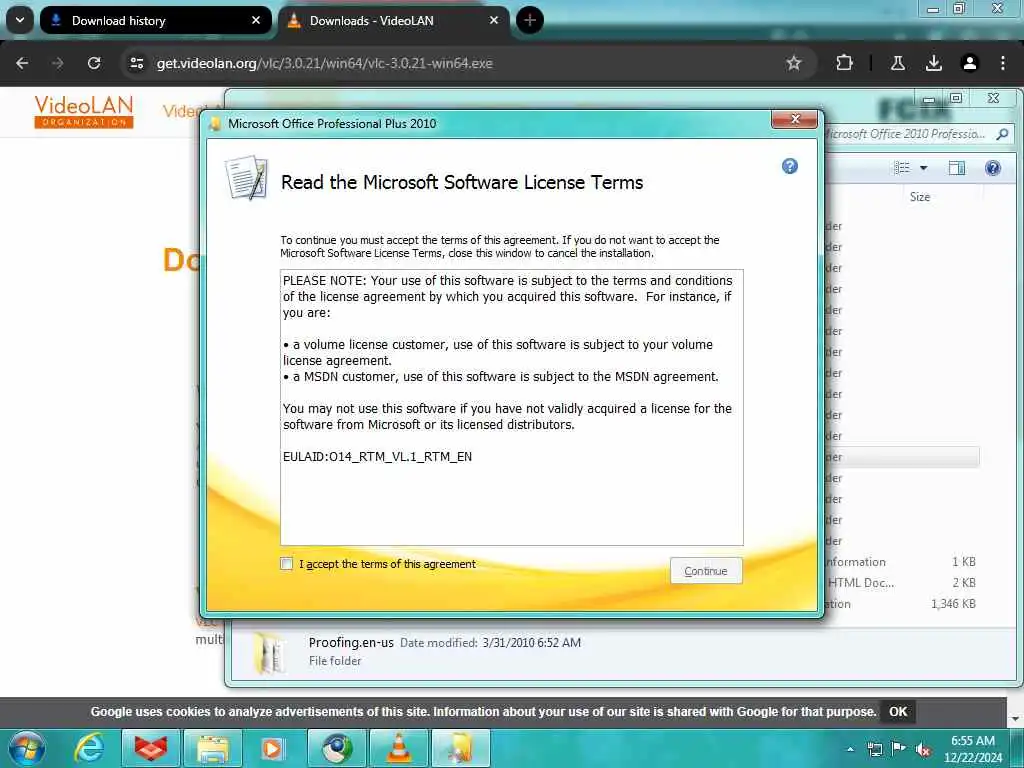The height and width of the screenshot is (768, 1024).
Task: Go back in the browser
Action: (22, 63)
